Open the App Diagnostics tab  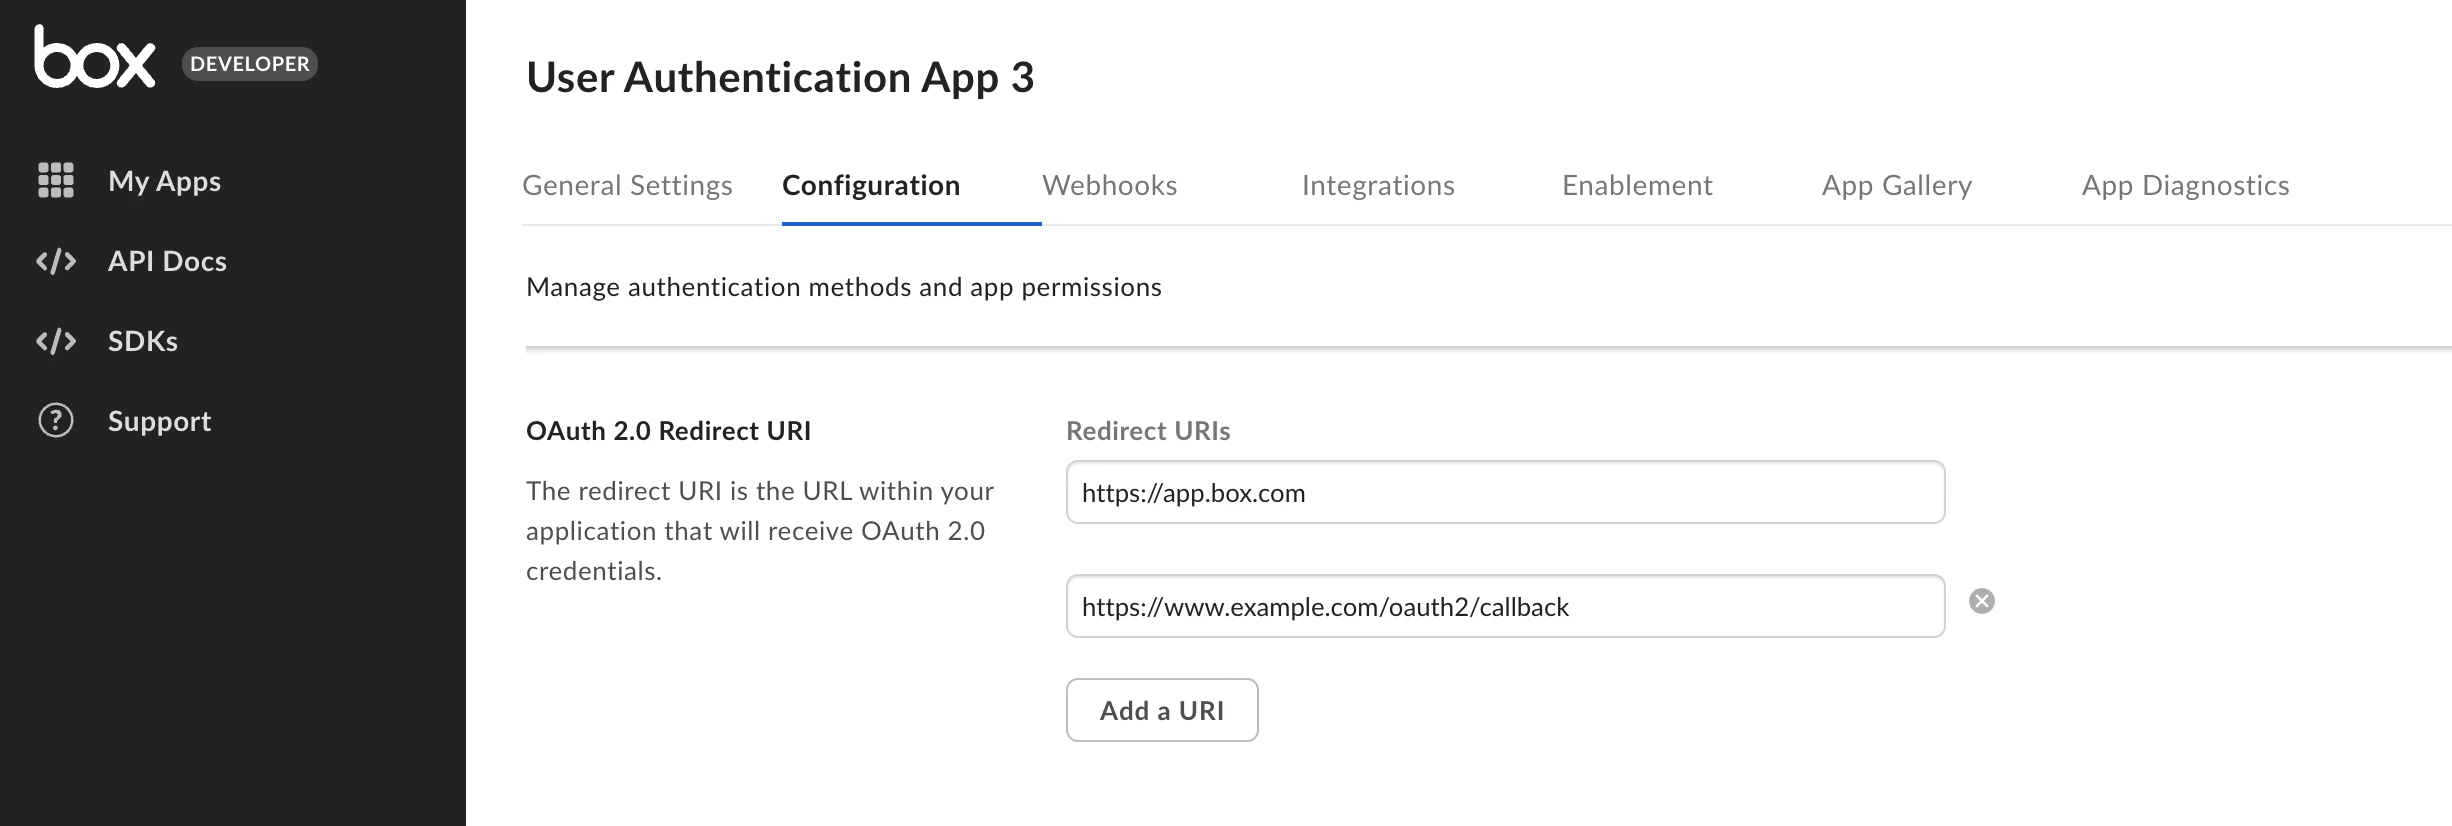2185,185
